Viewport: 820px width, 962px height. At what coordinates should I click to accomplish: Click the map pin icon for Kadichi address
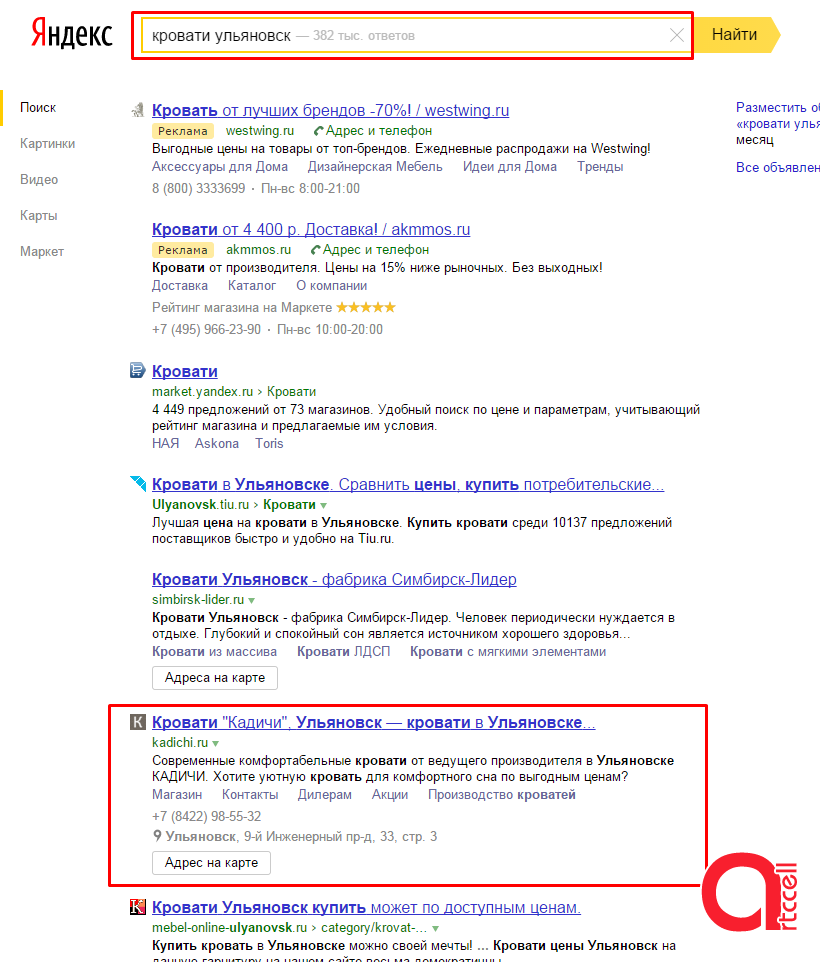click(x=158, y=836)
